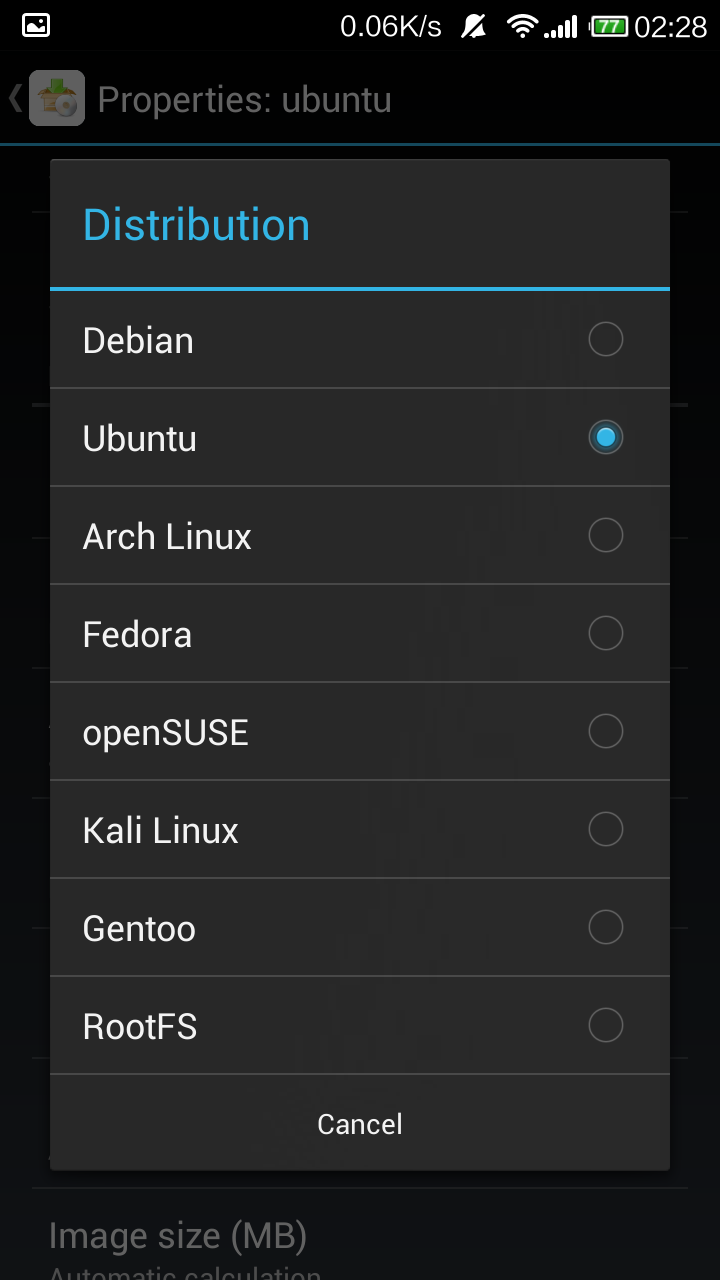Image resolution: width=720 pixels, height=1280 pixels.
Task: Tap the muted notifications bell icon
Action: 473,26
